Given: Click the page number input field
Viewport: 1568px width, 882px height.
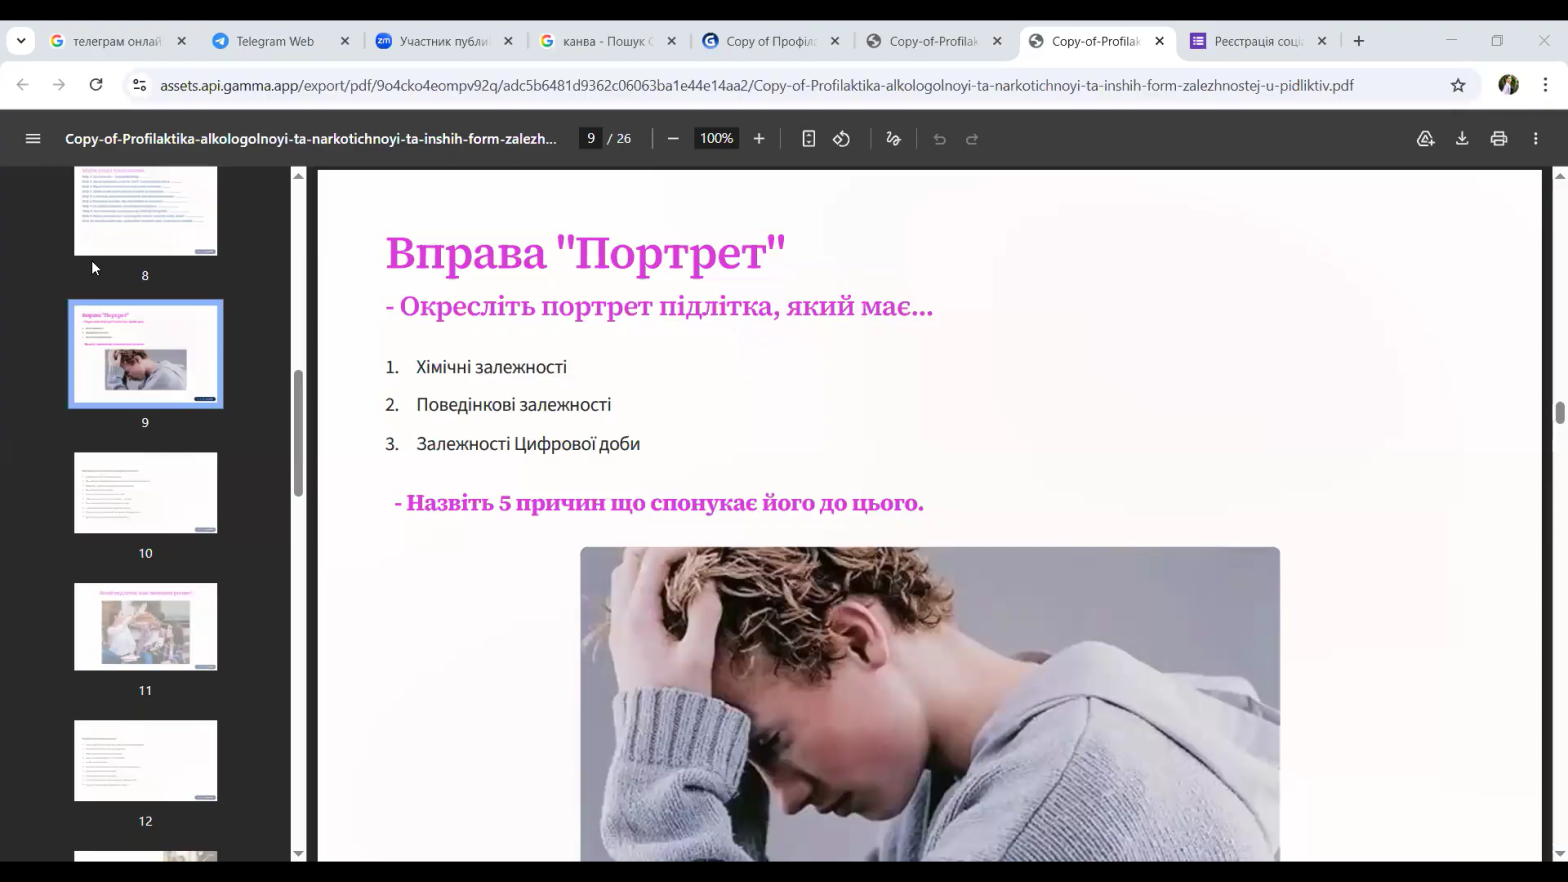Looking at the screenshot, I should click(591, 139).
